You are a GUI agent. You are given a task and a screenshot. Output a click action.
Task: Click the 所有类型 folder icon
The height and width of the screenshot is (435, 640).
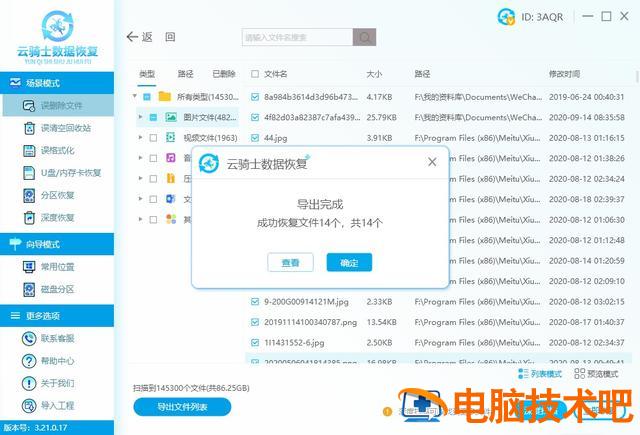point(164,97)
